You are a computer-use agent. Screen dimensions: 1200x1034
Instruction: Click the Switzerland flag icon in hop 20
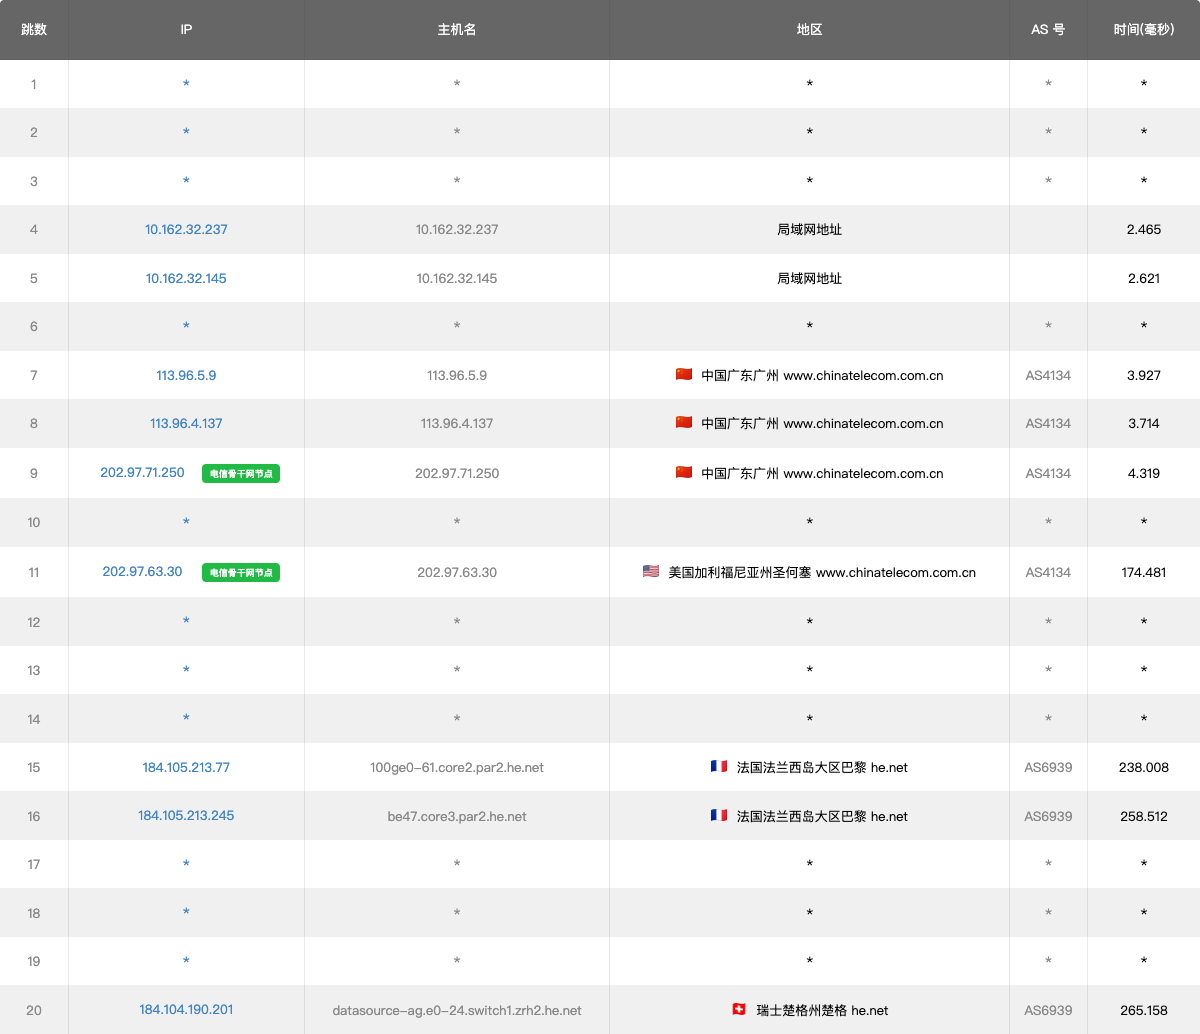[x=739, y=1010]
